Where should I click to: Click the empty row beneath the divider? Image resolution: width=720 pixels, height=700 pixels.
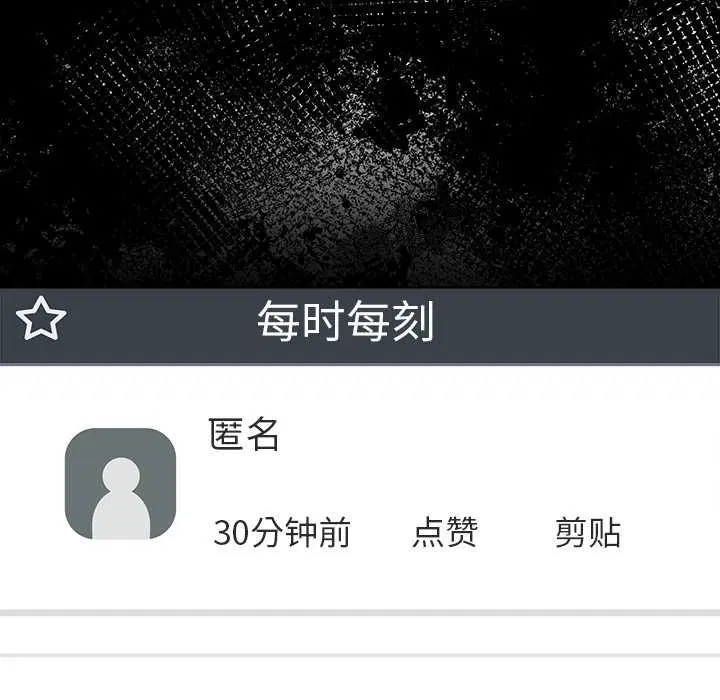click(360, 635)
